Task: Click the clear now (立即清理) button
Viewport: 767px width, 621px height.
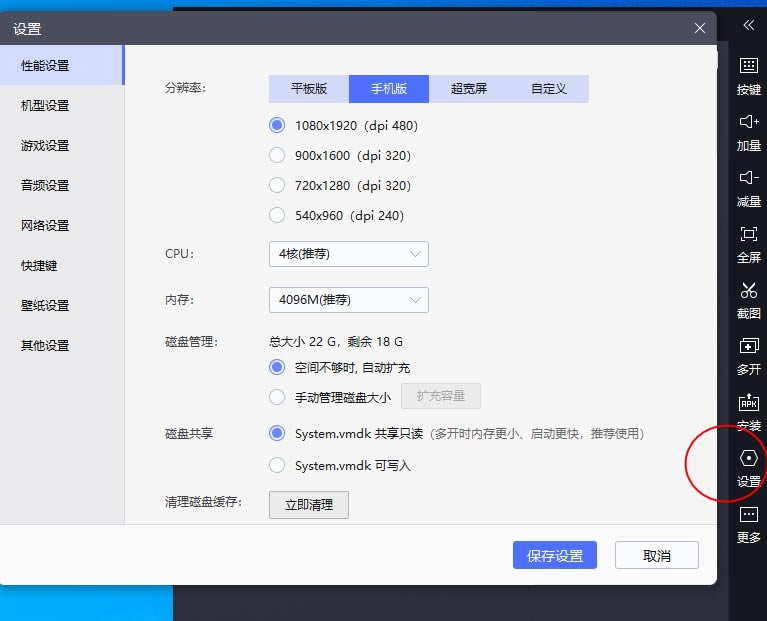Action: tap(309, 505)
